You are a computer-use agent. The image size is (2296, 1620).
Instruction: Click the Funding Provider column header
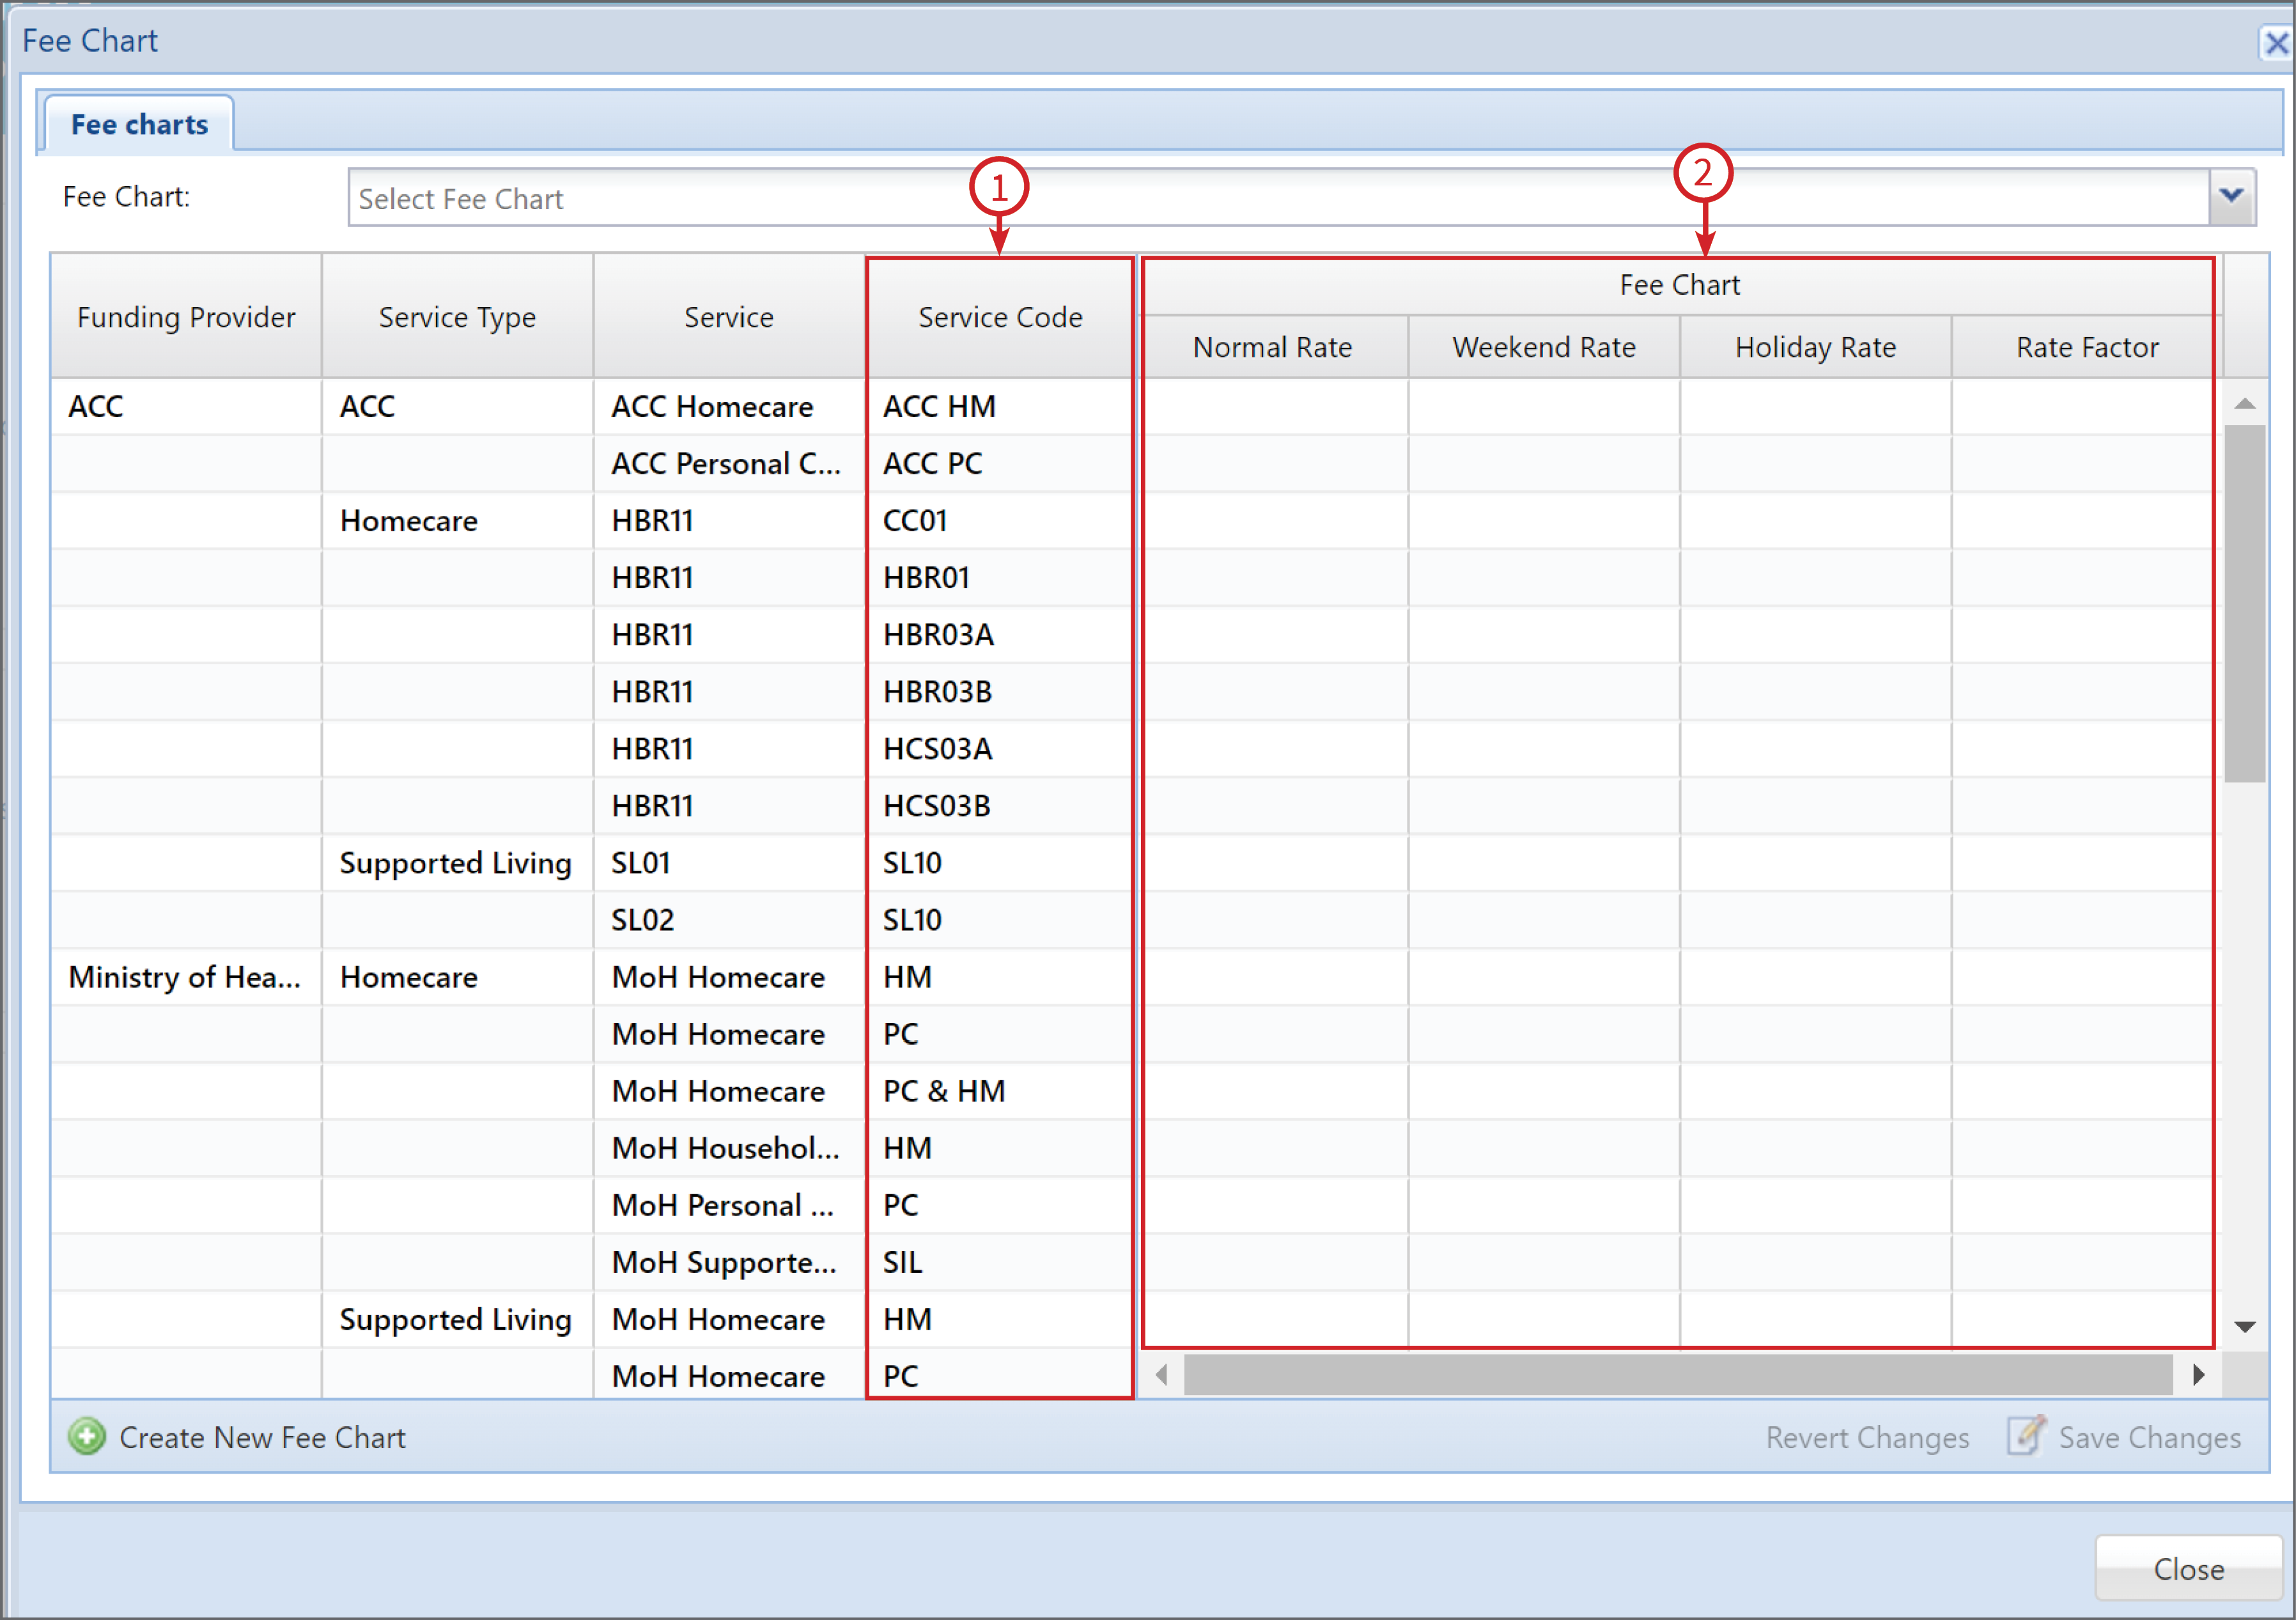tap(186, 317)
